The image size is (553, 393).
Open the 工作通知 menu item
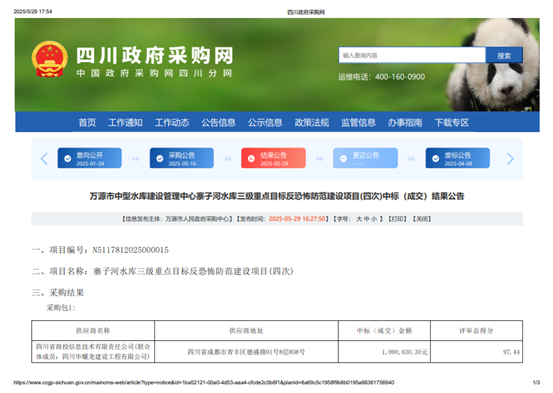click(x=126, y=122)
